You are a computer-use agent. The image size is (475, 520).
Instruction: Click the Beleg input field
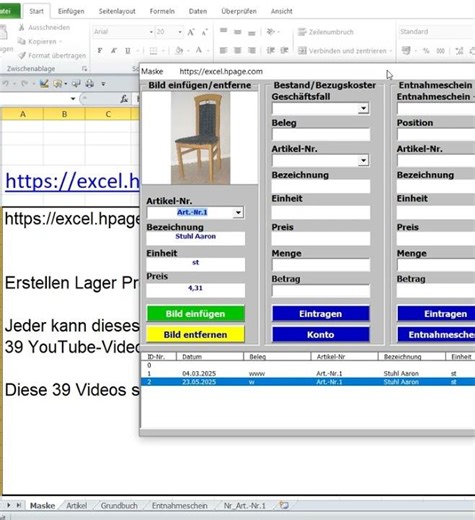pos(321,135)
